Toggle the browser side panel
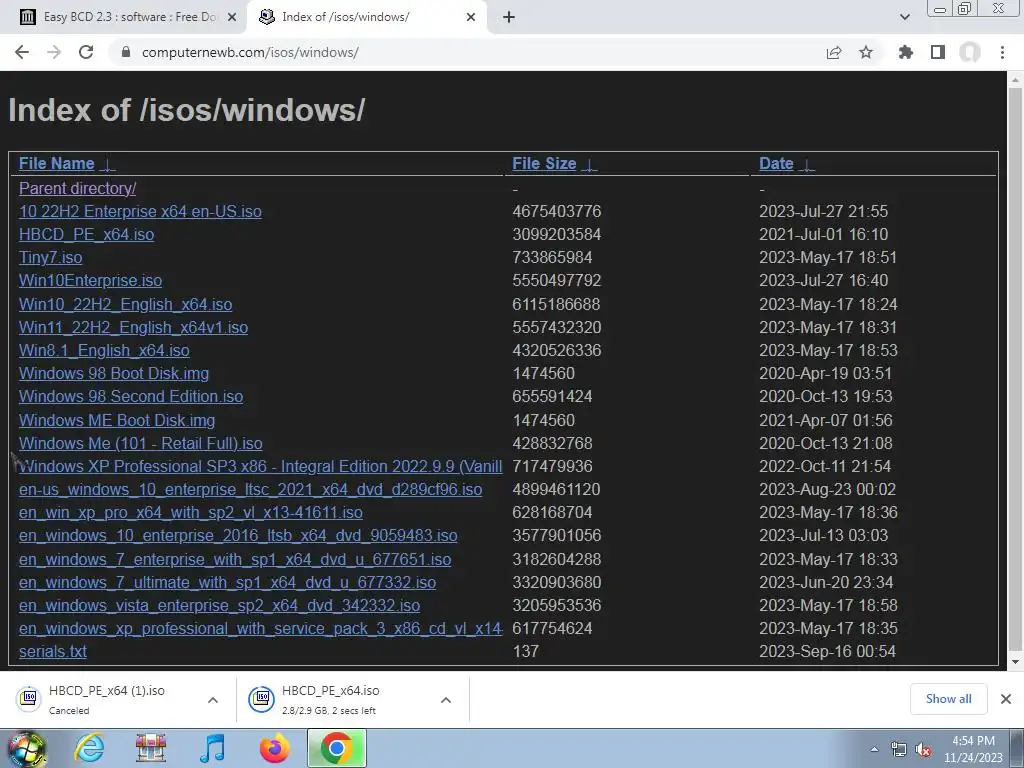The width and height of the screenshot is (1024, 768). 938,52
